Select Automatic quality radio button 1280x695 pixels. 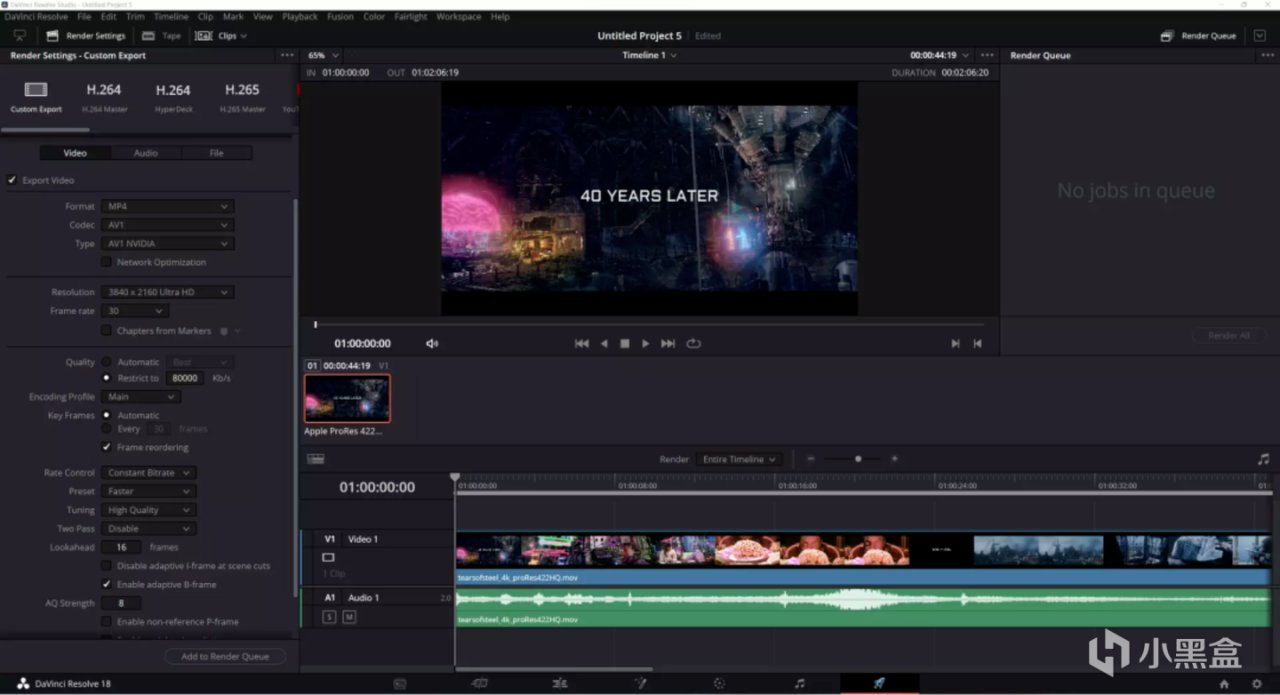107,362
